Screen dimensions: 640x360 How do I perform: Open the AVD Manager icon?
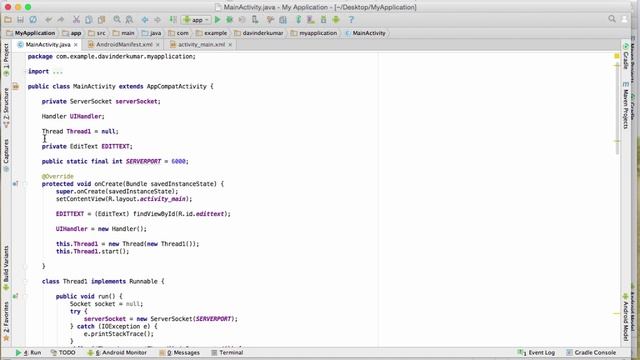coord(311,20)
